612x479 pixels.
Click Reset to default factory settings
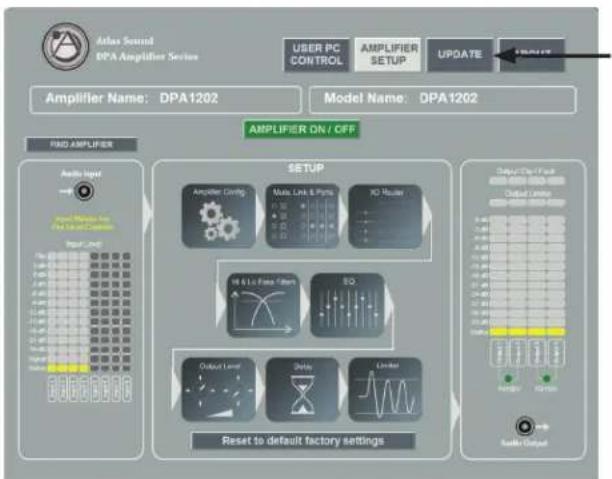coord(303,441)
